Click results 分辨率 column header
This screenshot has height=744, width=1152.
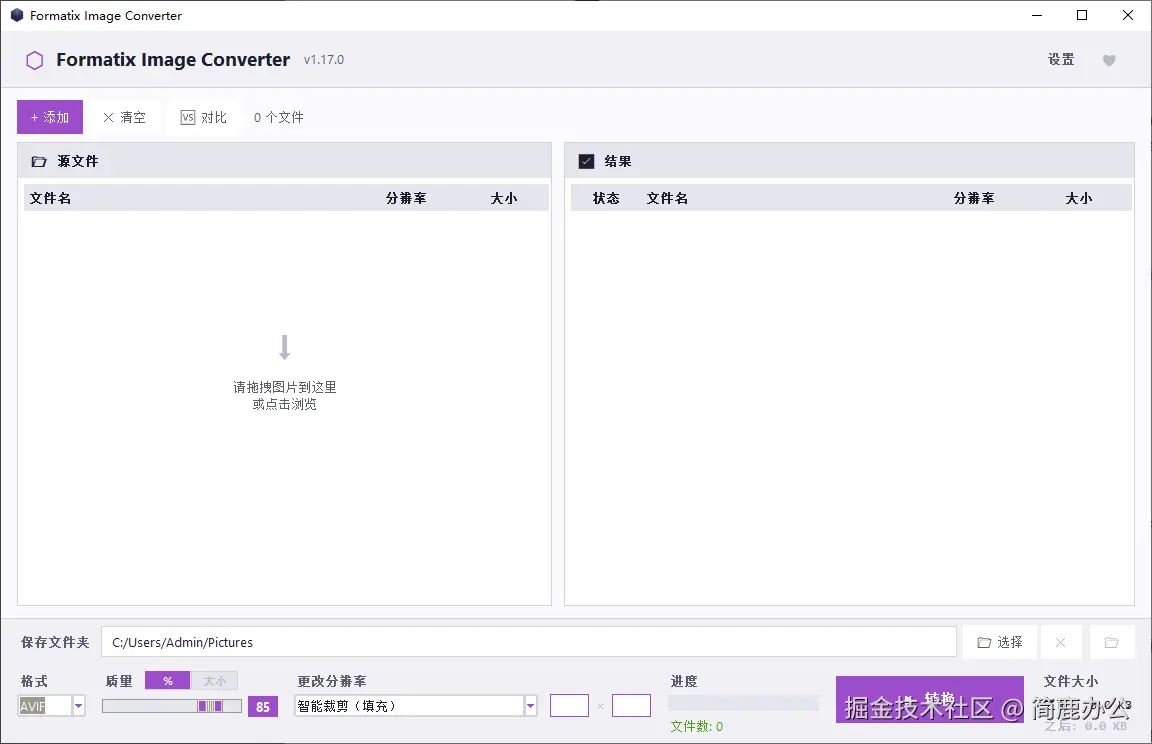pos(974,198)
